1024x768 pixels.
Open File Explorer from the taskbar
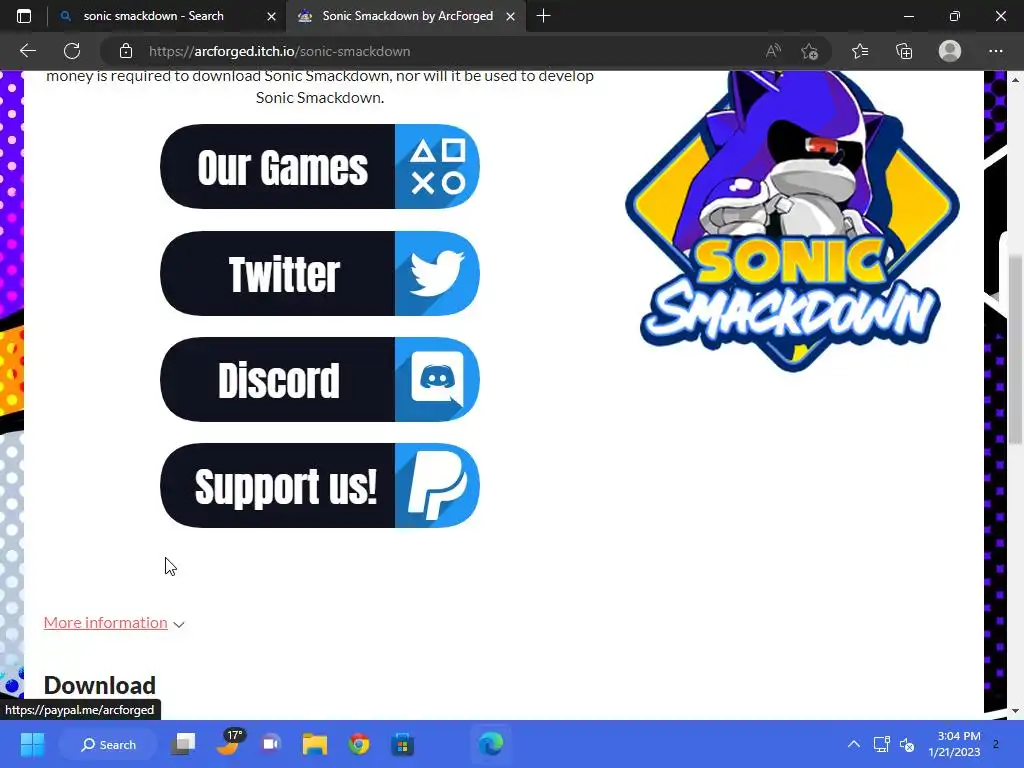point(315,744)
